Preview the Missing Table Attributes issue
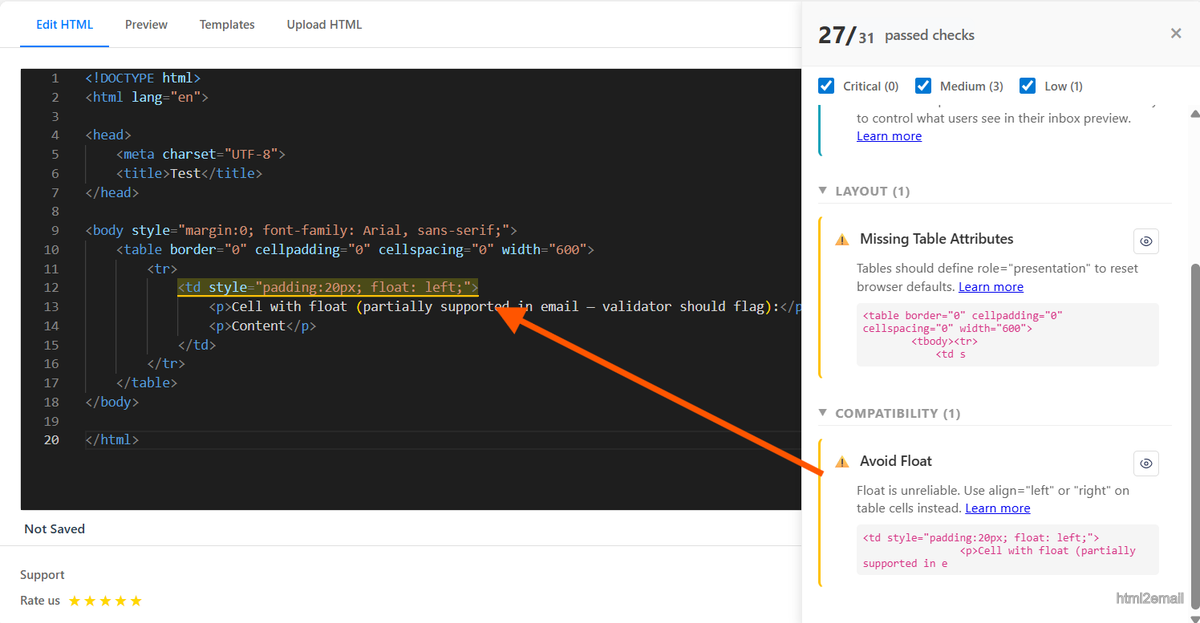Screen dimensions: 1200x623 [1146, 240]
